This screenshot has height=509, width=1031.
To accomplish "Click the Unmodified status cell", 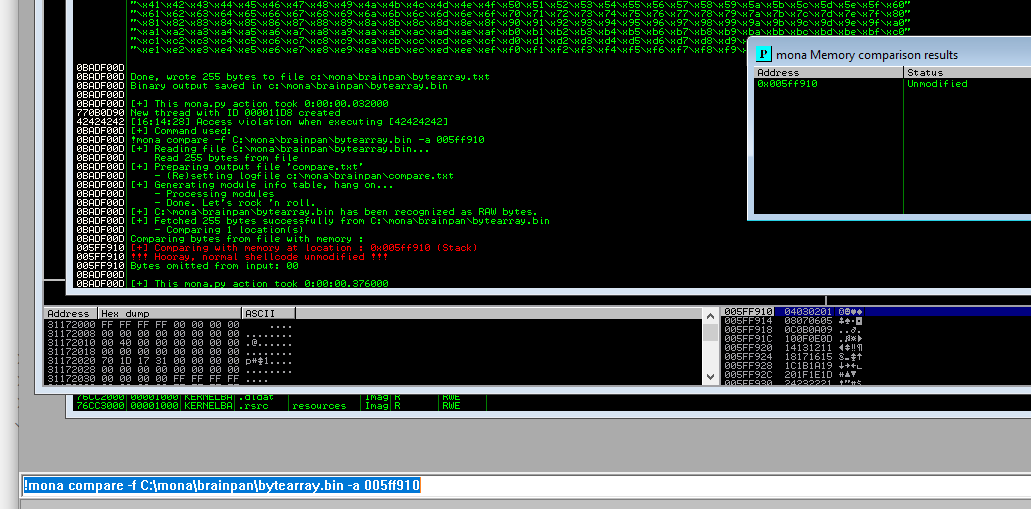I will pos(937,84).
